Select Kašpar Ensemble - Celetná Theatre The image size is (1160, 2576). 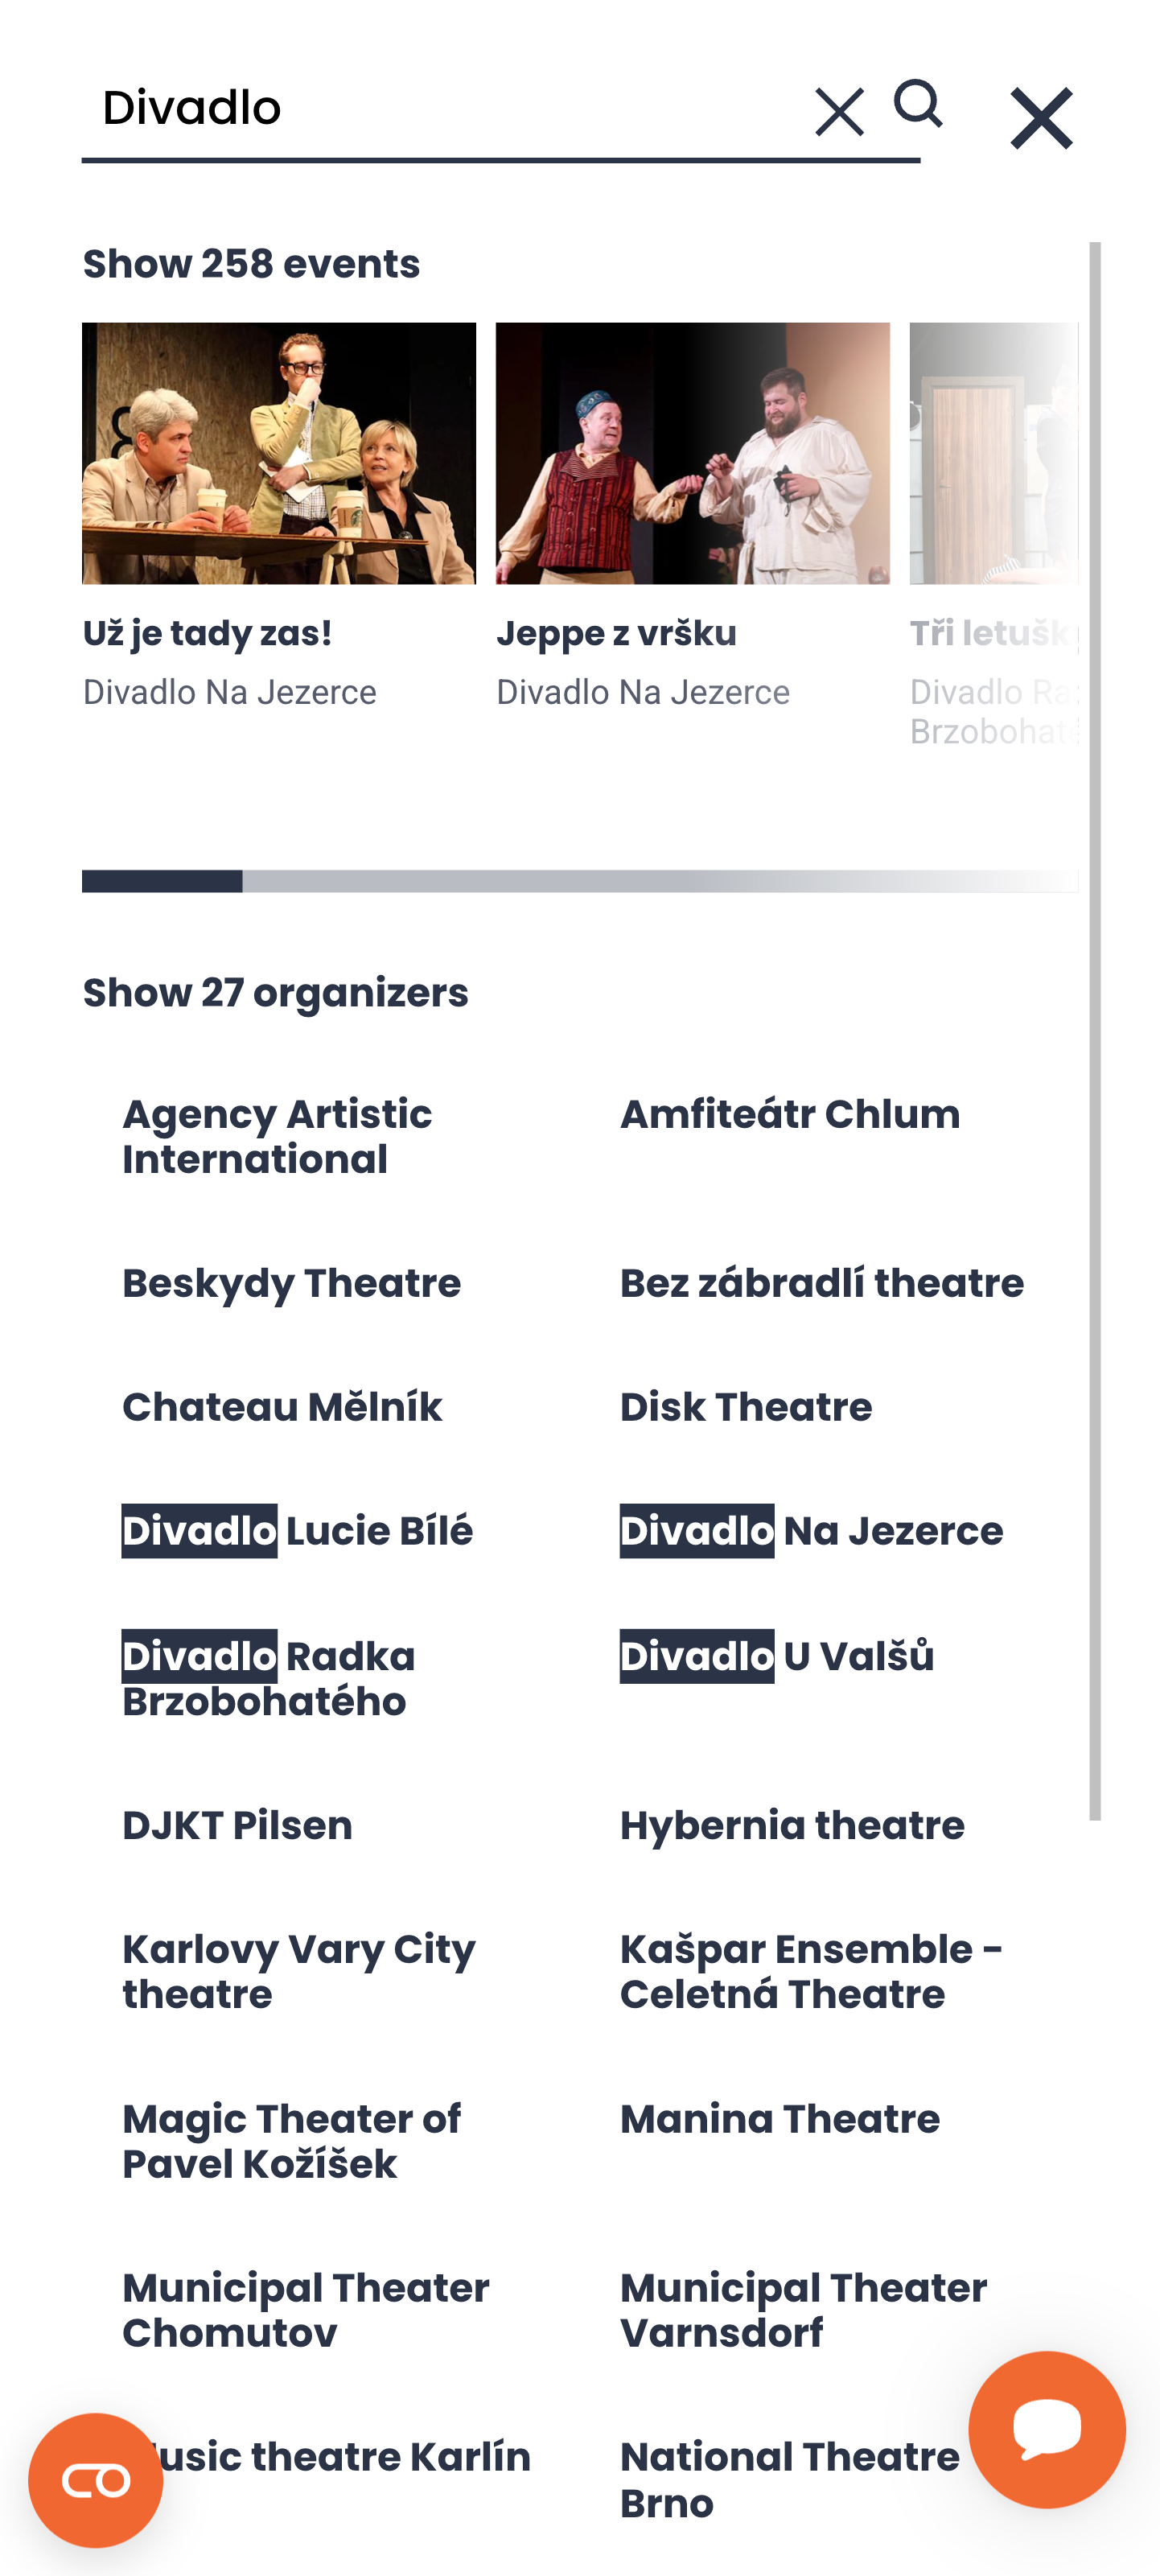point(813,1970)
